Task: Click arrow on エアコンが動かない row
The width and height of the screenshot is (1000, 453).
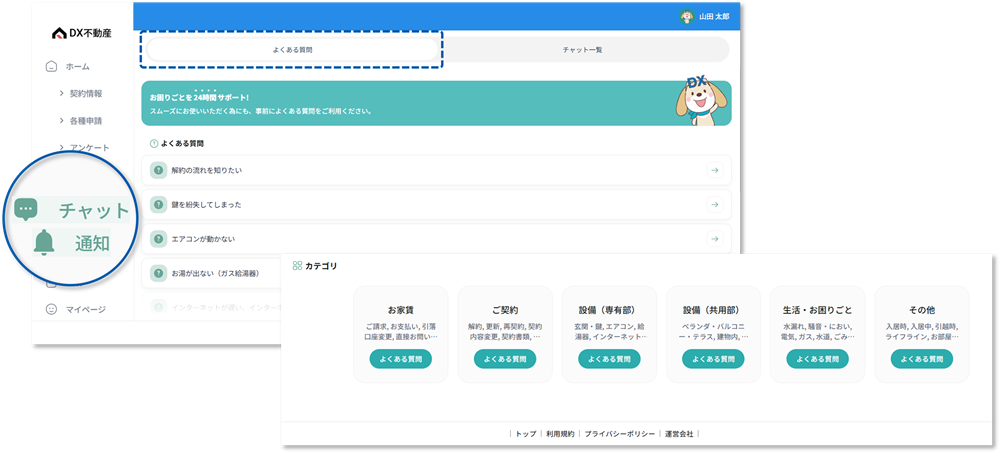Action: [715, 239]
